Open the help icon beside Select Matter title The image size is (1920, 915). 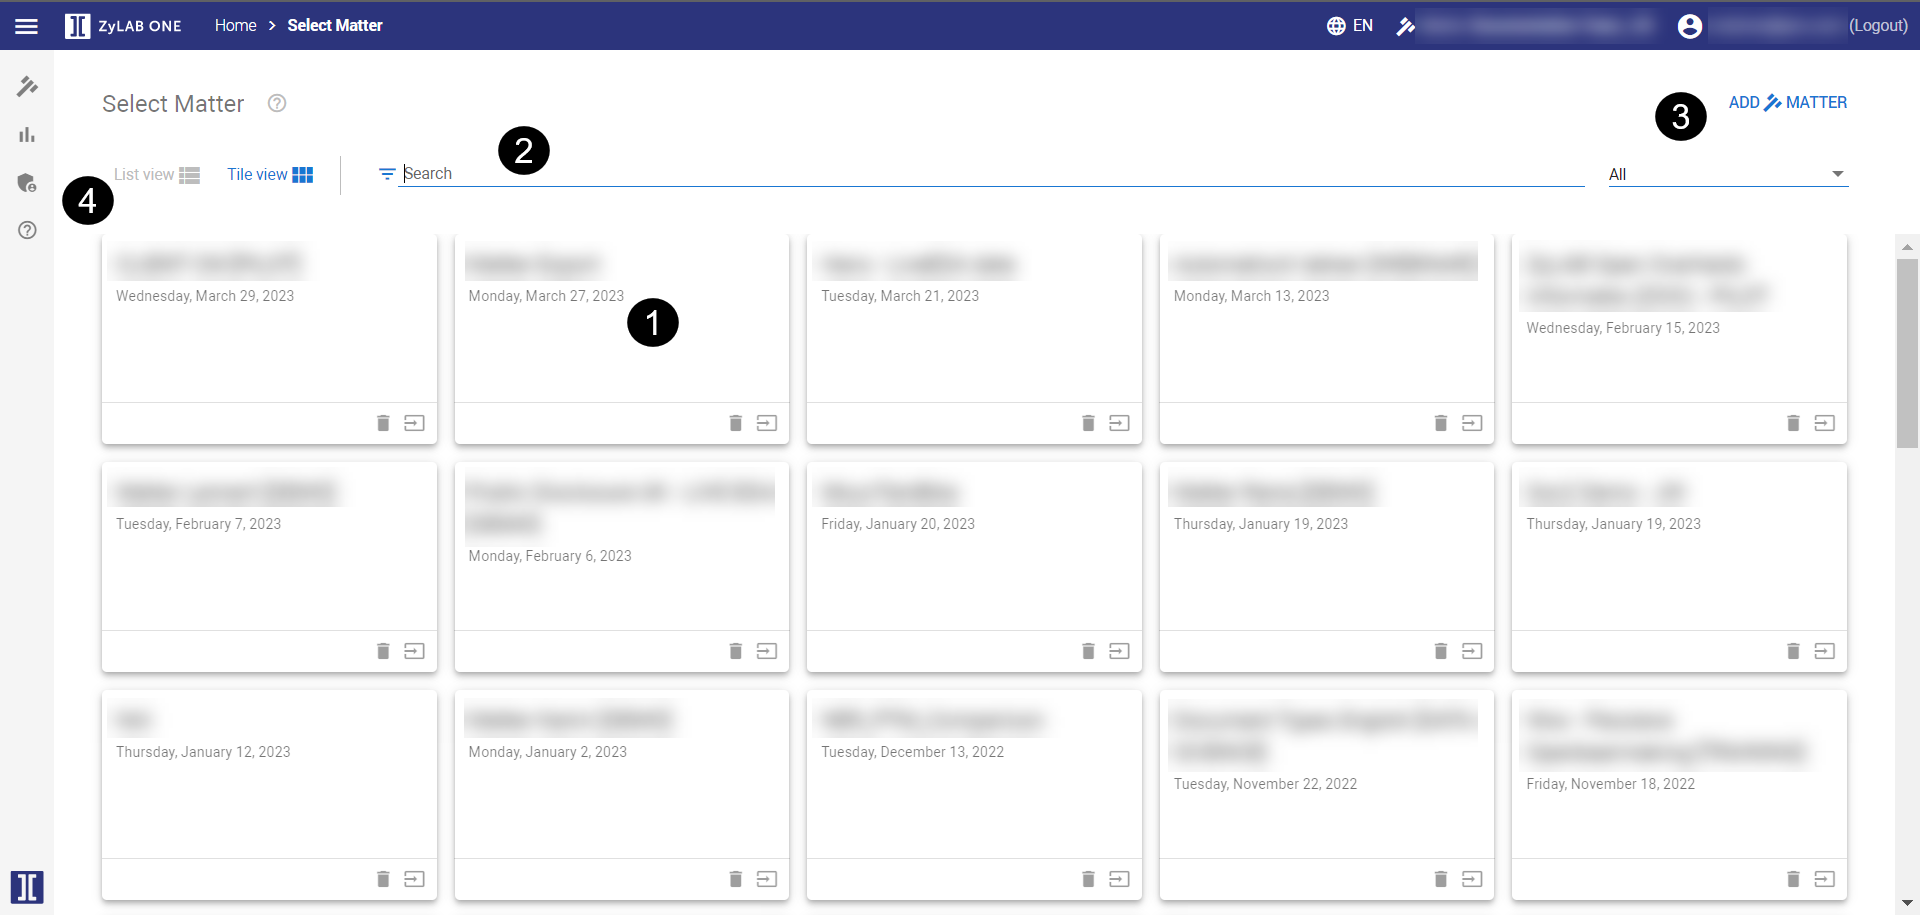[277, 103]
